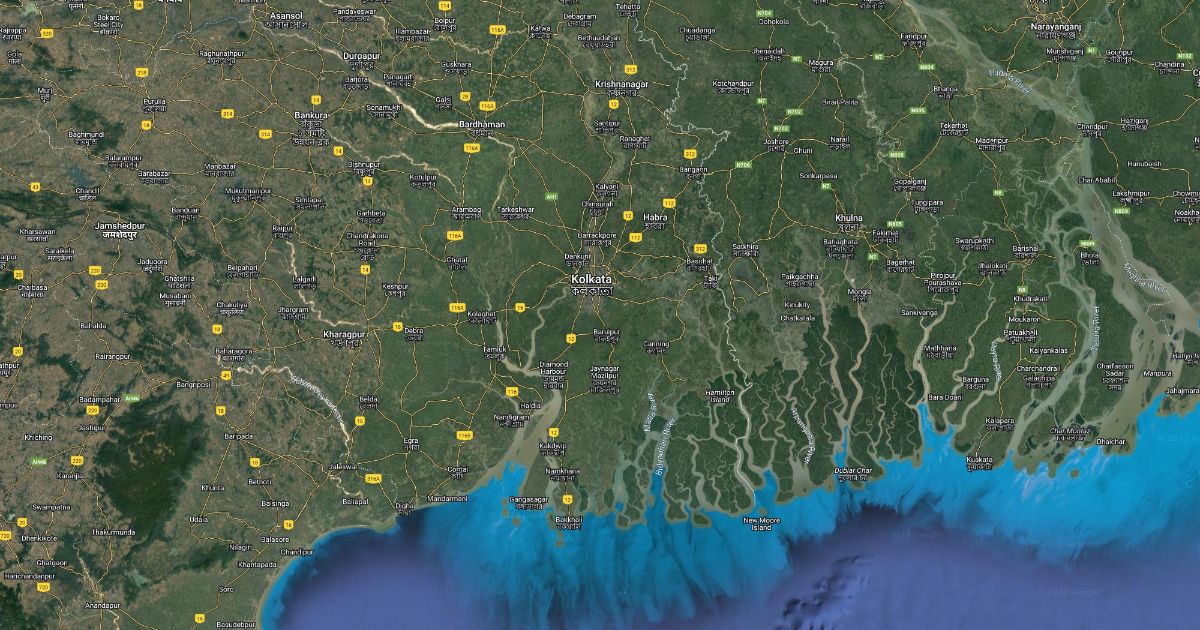Screen dimensions: 1200x630
Task: Select the Kharagpur city label
Action: [344, 333]
